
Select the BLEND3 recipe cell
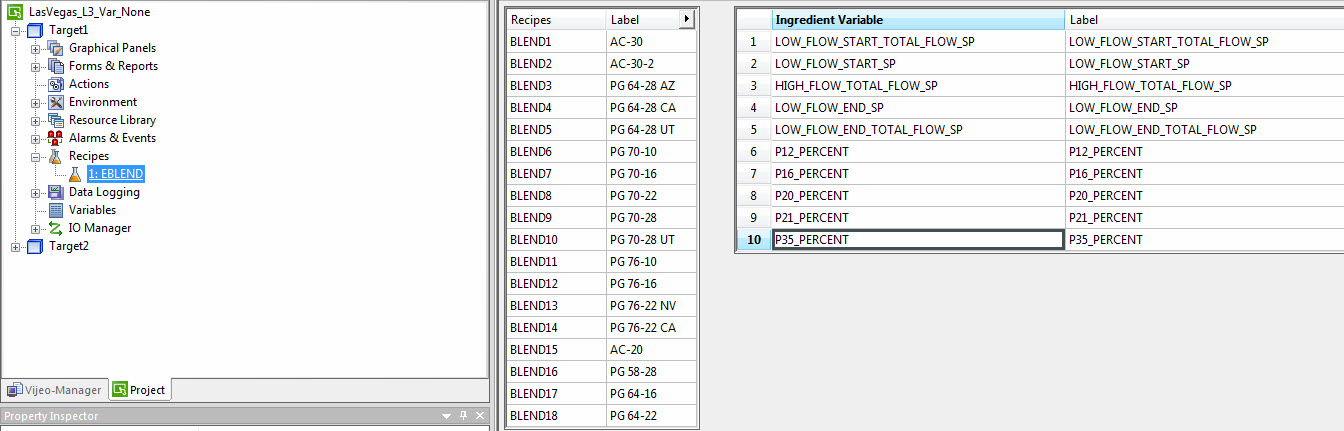pyautogui.click(x=556, y=86)
